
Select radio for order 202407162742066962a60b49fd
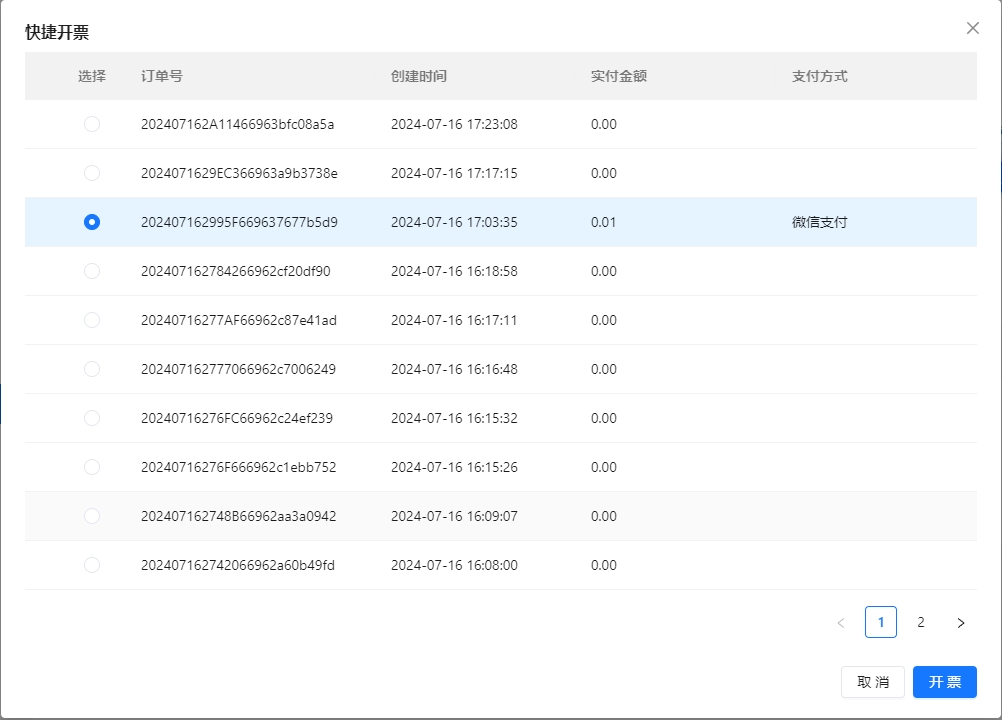pos(92,565)
